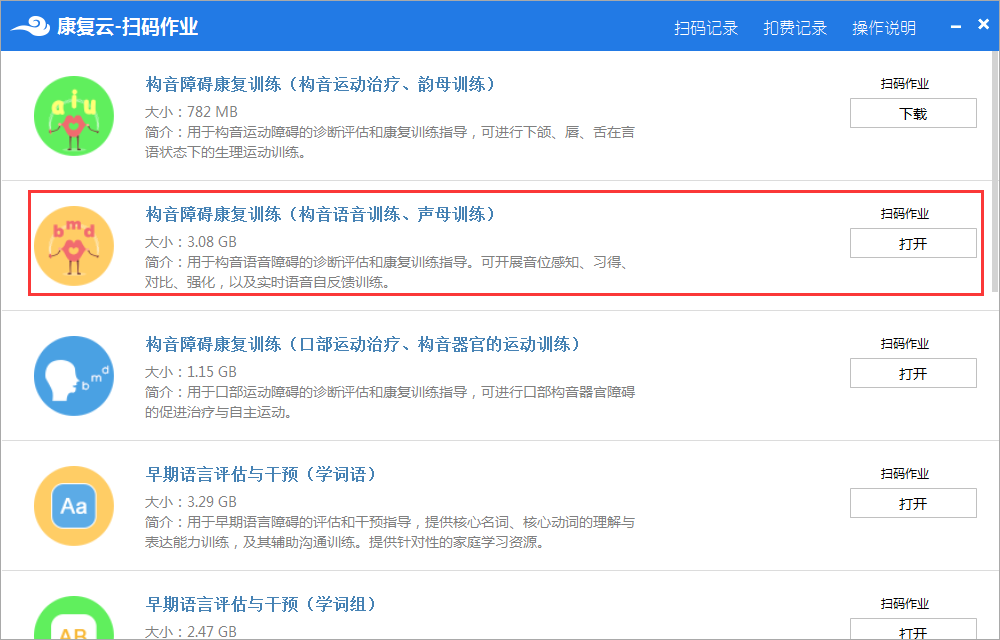
Task: Open 扫码记录 scan records menu
Action: click(706, 28)
